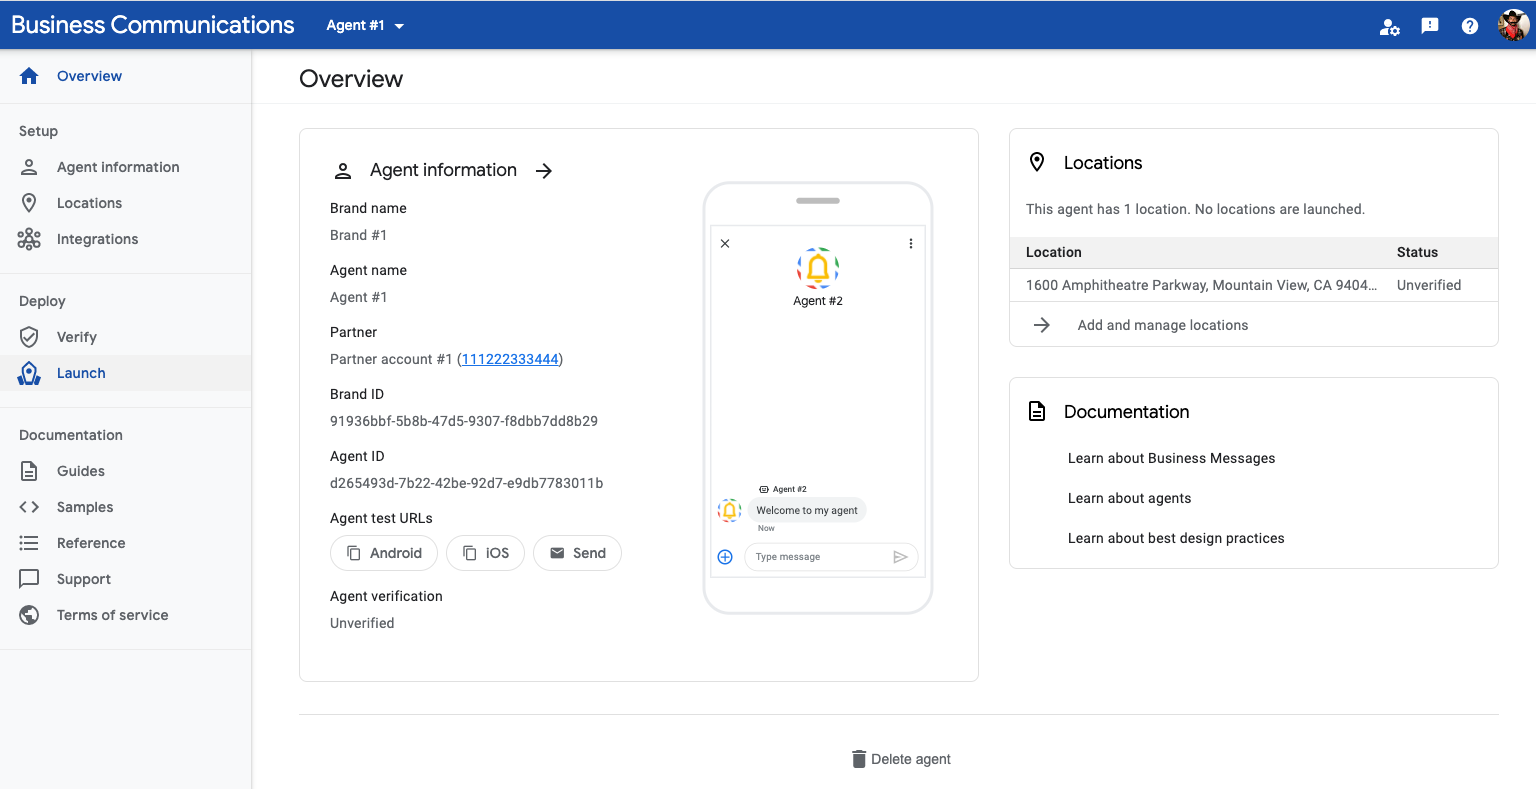Open partner account link 111222333444
The height and width of the screenshot is (789, 1536).
(510, 359)
